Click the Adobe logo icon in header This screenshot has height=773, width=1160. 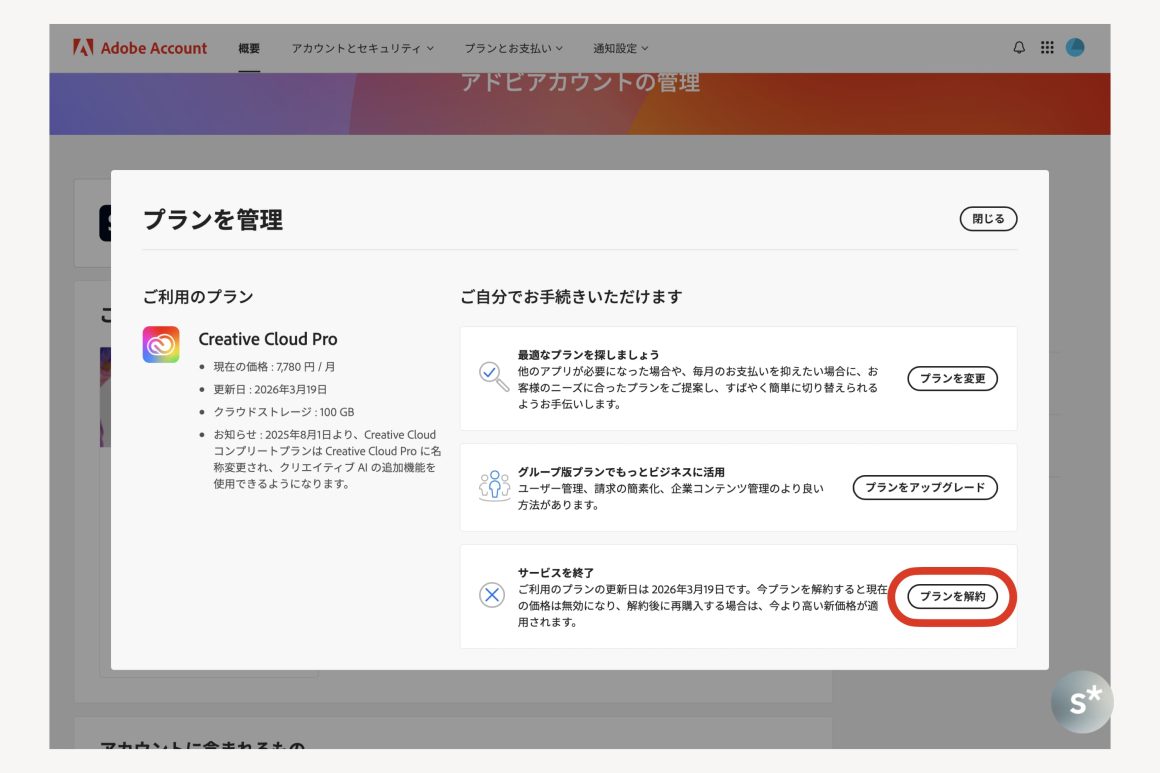coord(83,48)
